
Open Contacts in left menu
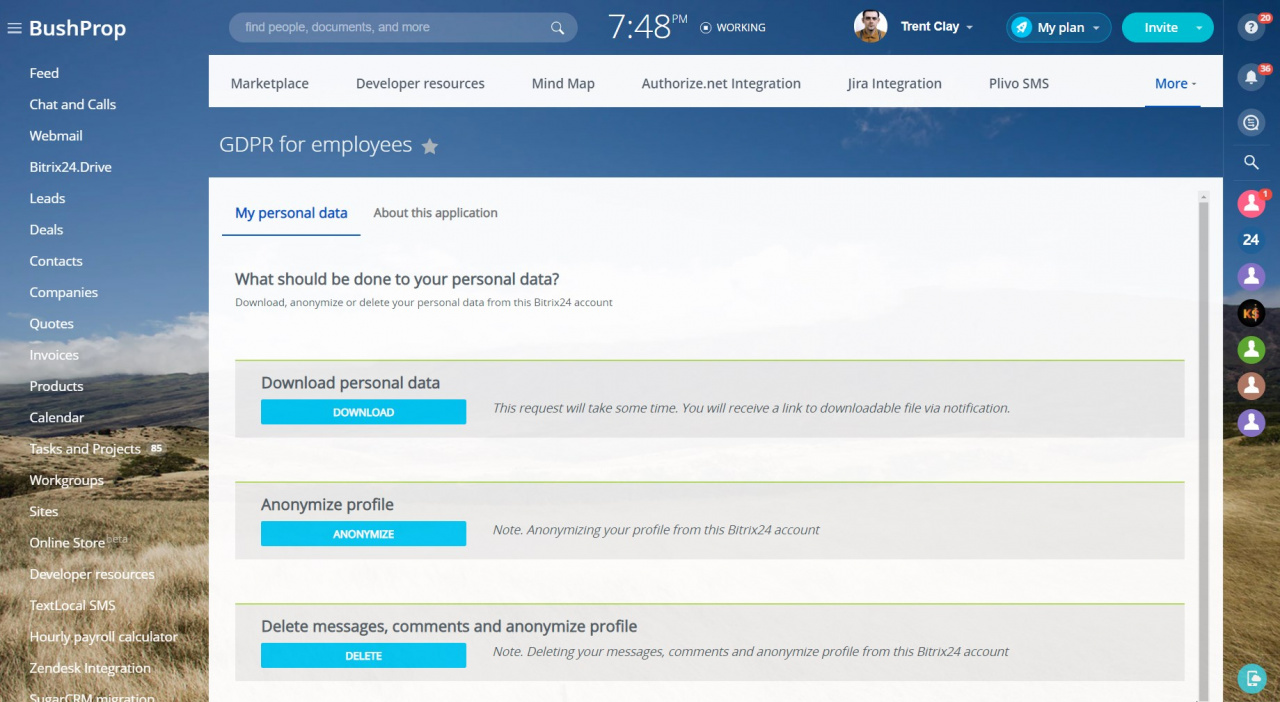click(56, 261)
